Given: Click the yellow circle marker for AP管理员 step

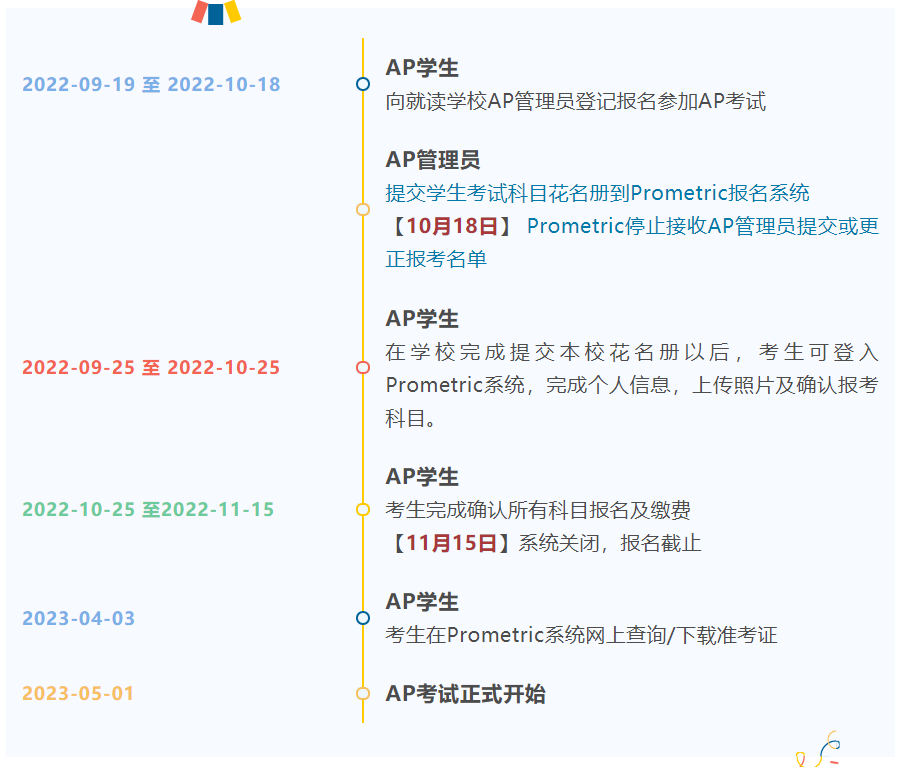Looking at the screenshot, I should tap(361, 210).
